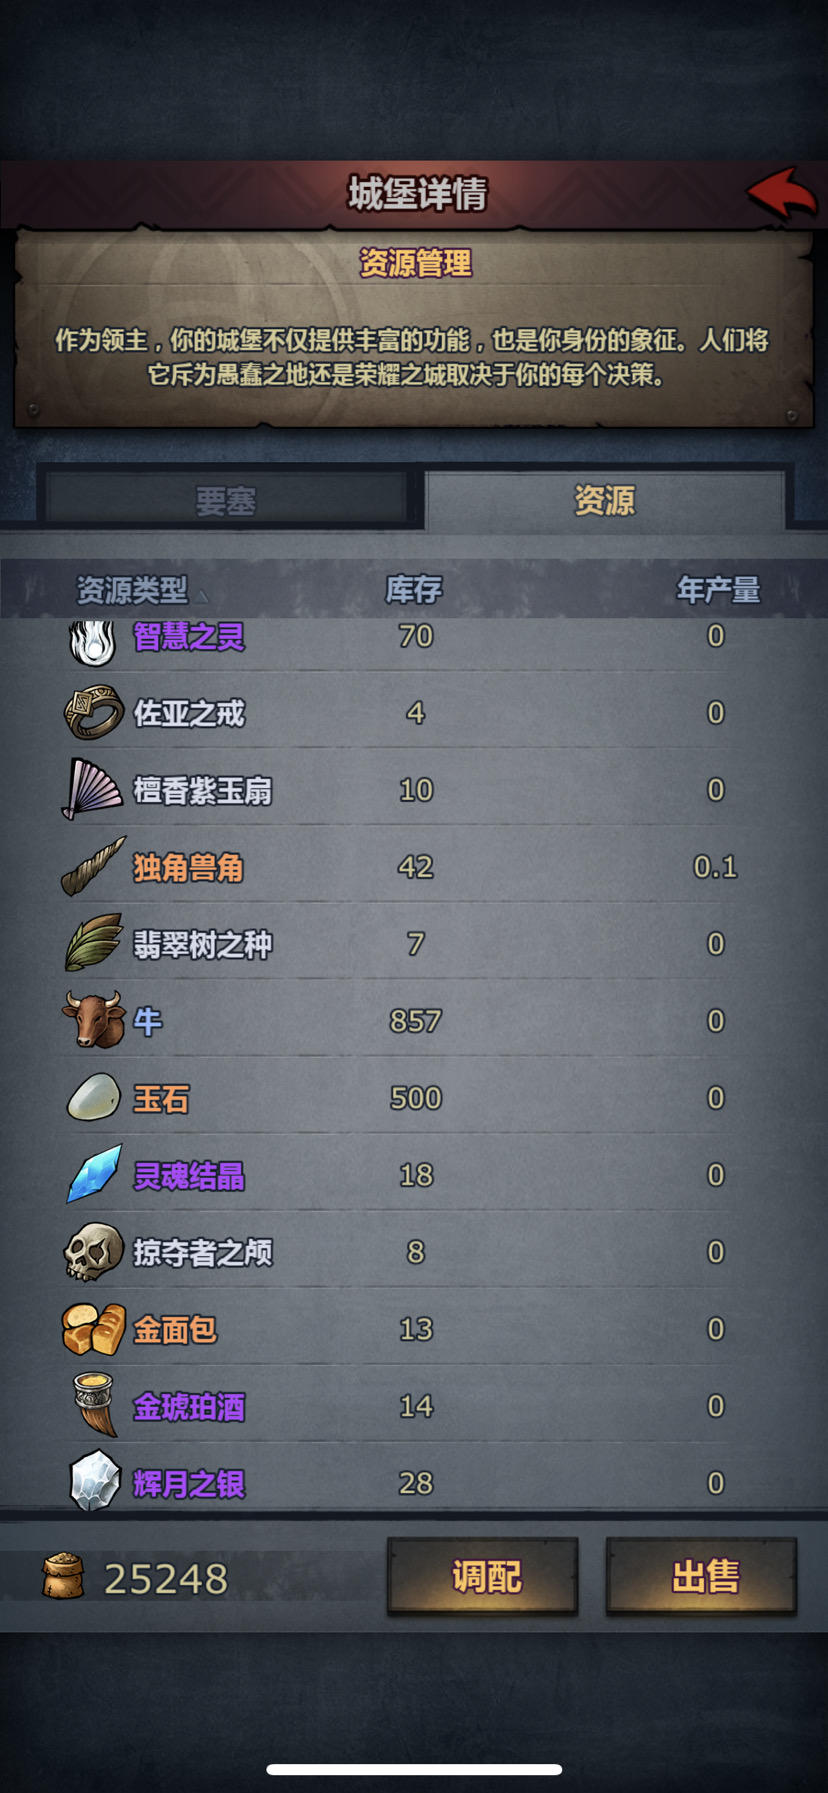
Task: Open the 资源 tab
Action: [605, 499]
